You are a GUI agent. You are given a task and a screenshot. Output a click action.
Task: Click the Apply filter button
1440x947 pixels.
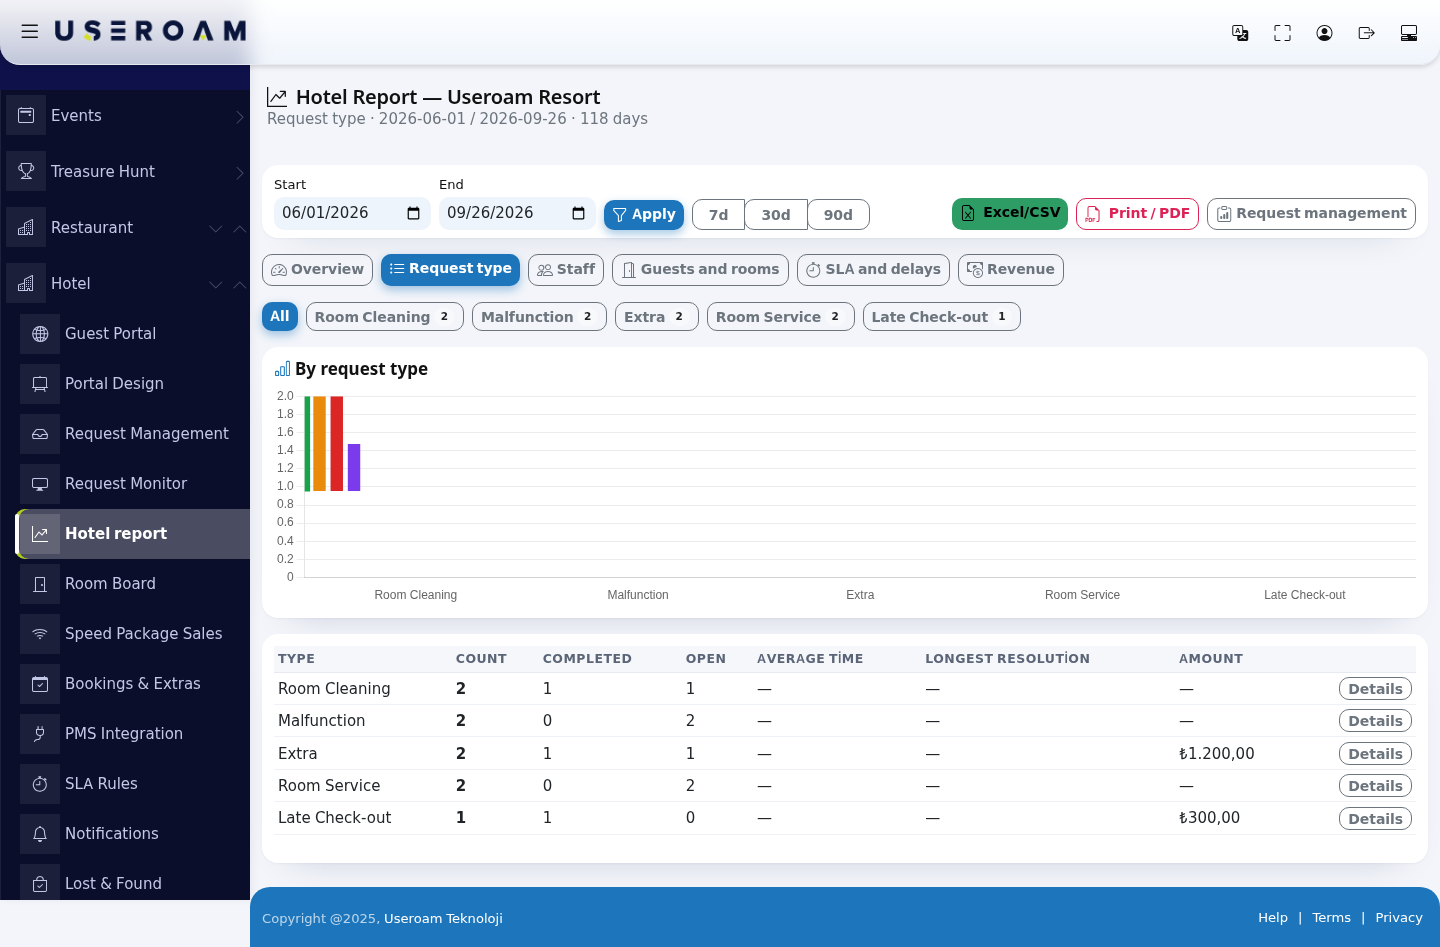644,214
